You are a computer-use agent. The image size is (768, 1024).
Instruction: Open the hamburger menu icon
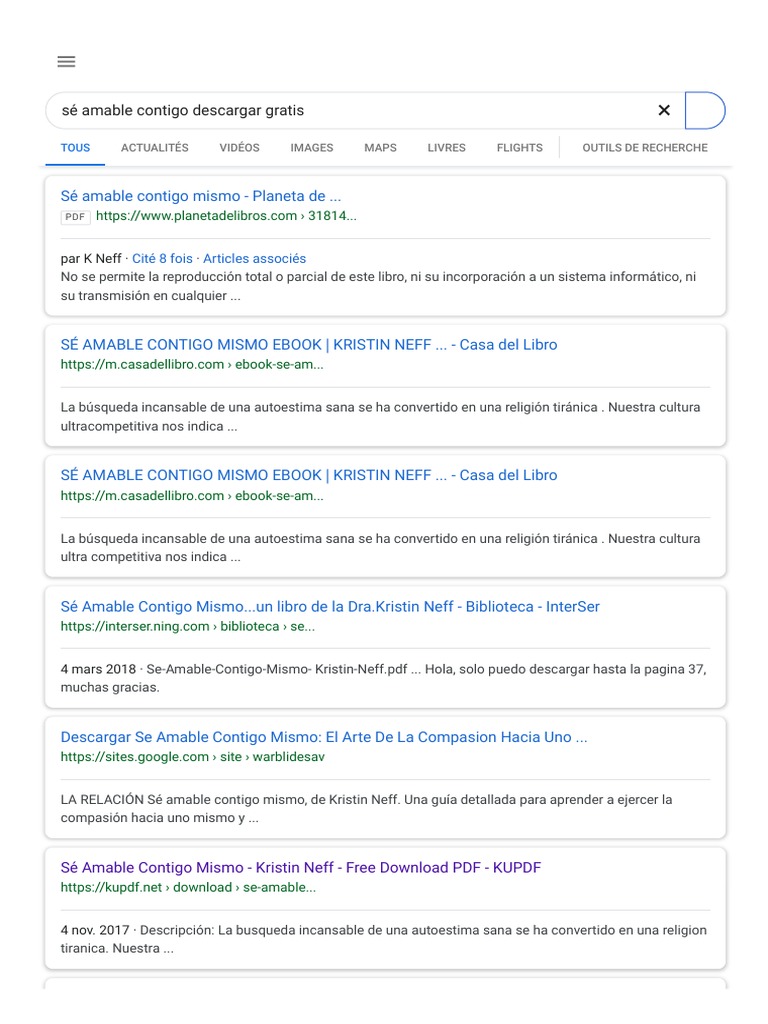pyautogui.click(x=66, y=62)
